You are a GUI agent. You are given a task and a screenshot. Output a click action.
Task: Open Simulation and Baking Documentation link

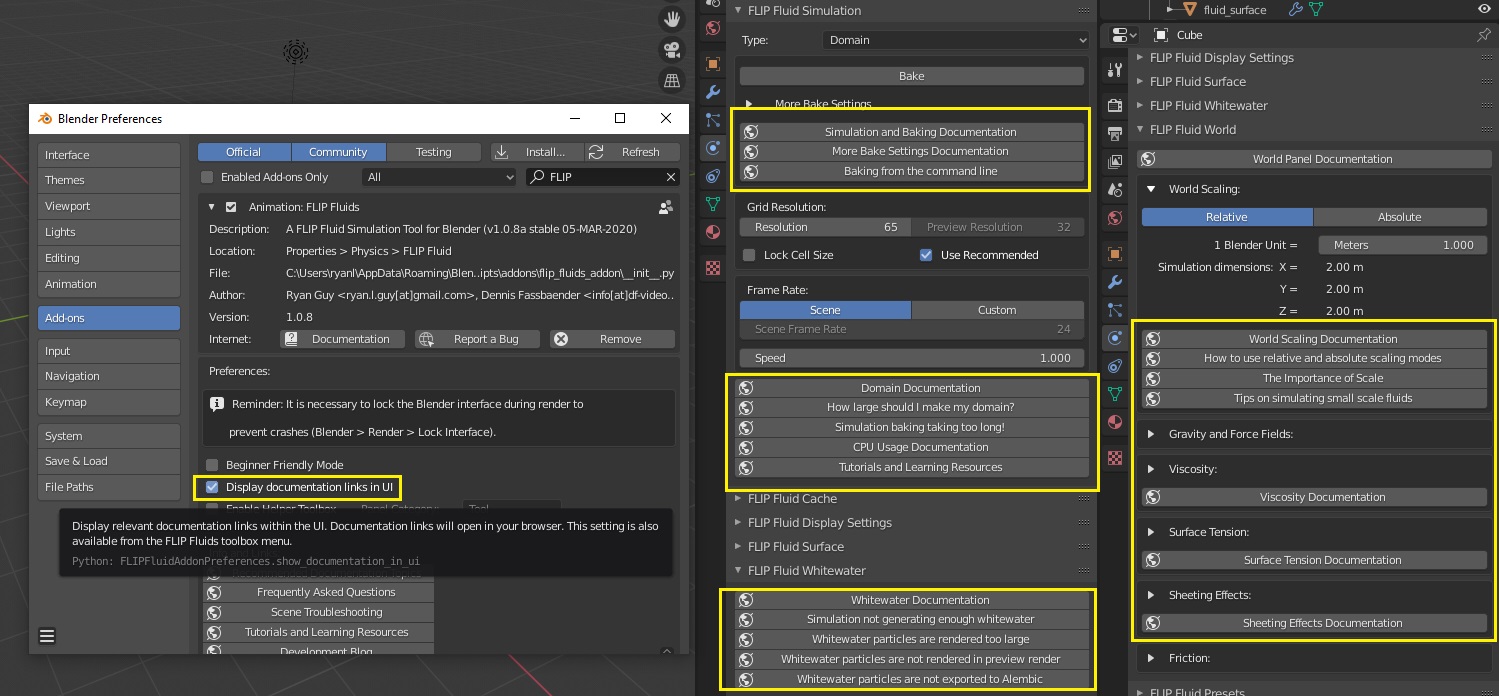click(x=912, y=132)
